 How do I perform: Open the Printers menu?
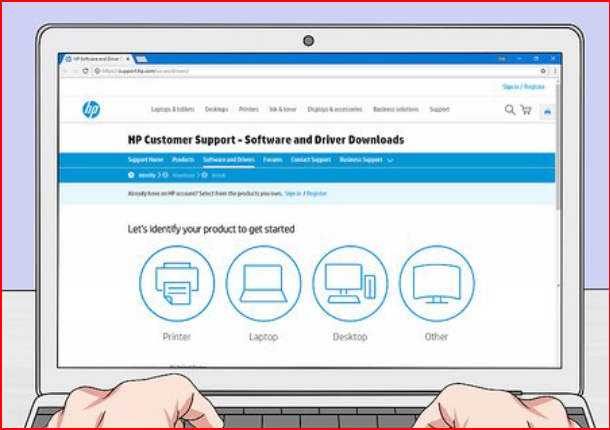click(249, 109)
